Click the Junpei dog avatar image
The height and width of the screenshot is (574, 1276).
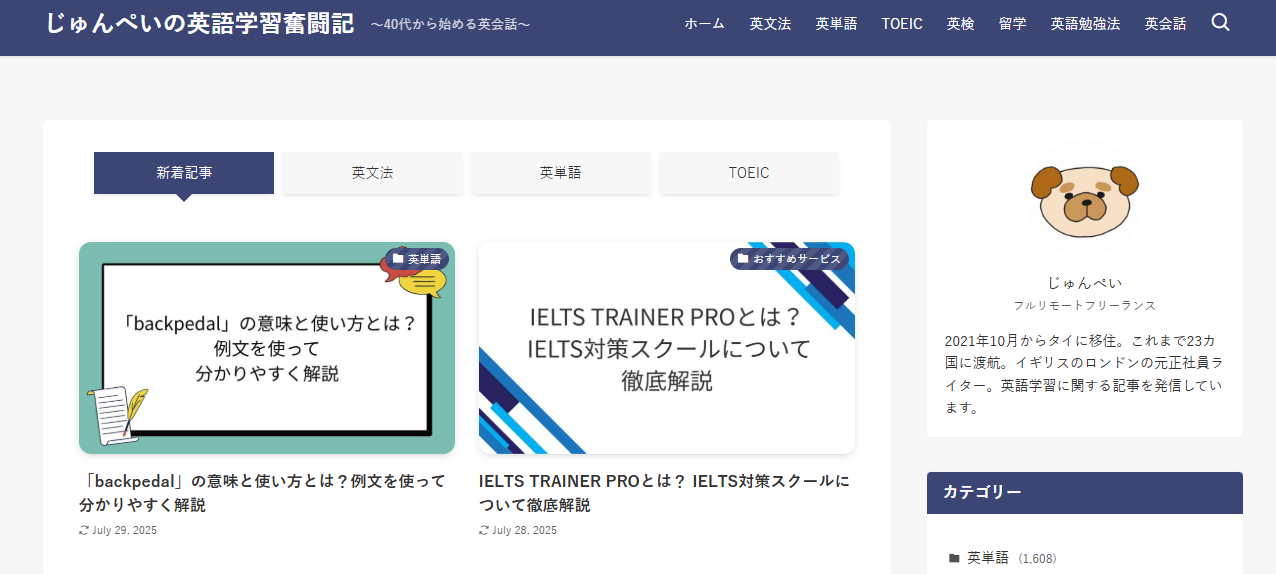click(1085, 197)
